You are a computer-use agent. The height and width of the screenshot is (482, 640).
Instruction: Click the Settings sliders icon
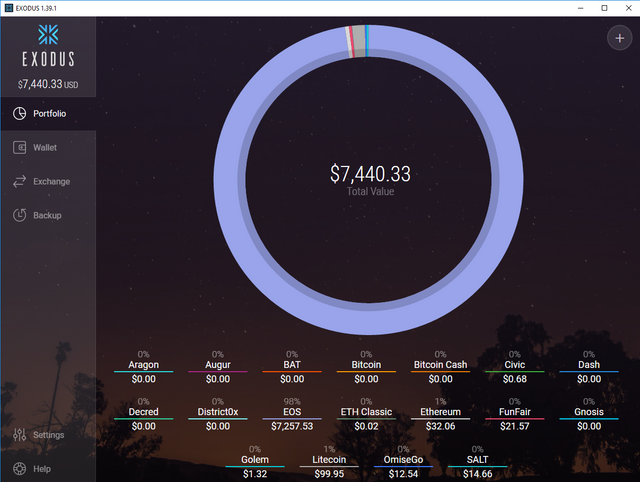(x=19, y=435)
